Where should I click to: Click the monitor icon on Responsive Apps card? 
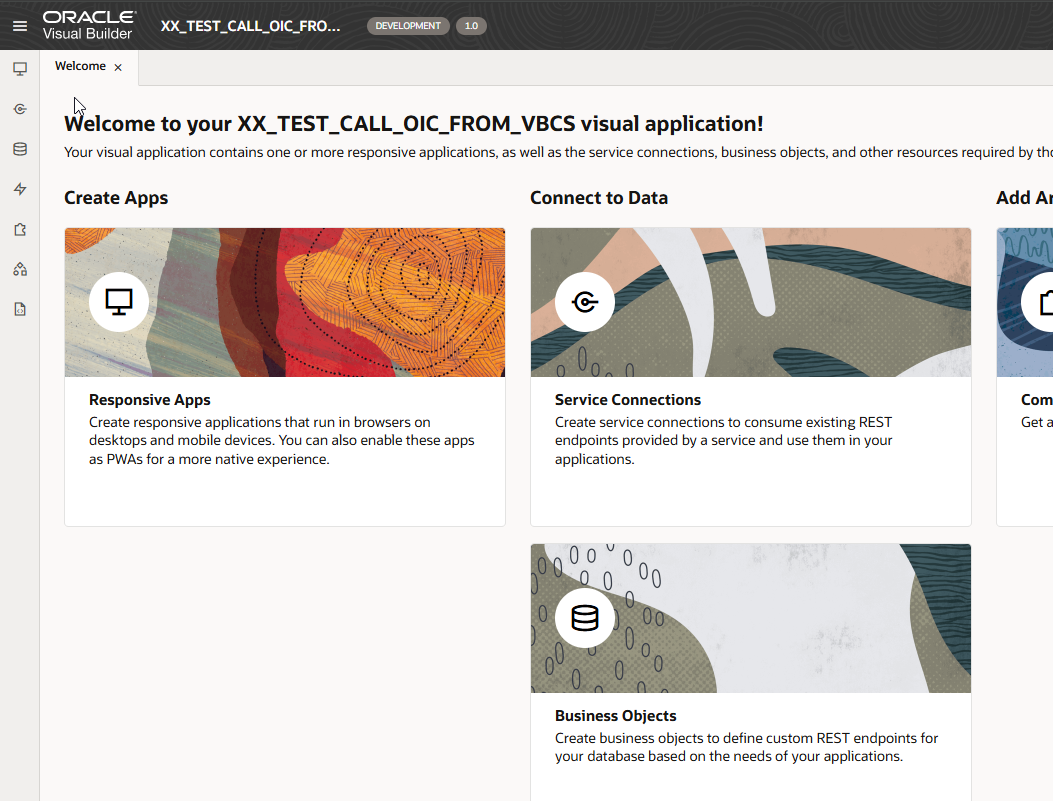pos(118,302)
